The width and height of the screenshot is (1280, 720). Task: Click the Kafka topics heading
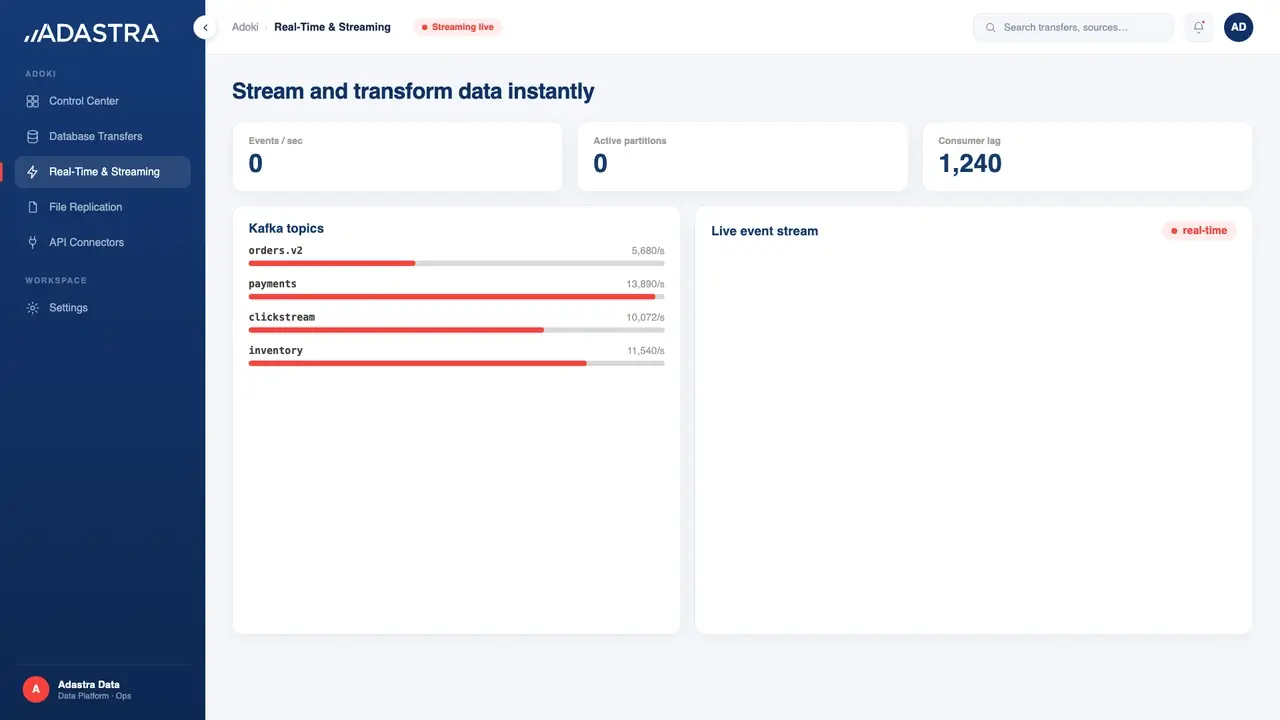[x=286, y=228]
